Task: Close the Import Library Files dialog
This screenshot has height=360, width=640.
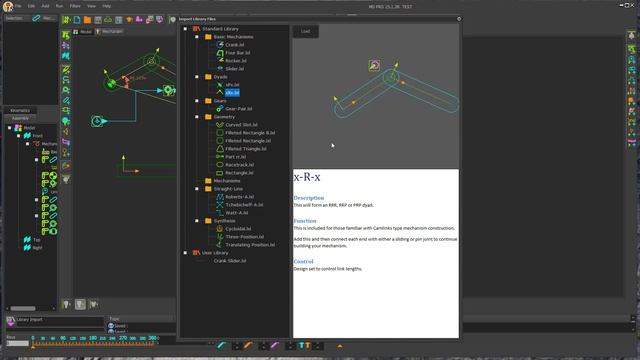Action: [459, 19]
